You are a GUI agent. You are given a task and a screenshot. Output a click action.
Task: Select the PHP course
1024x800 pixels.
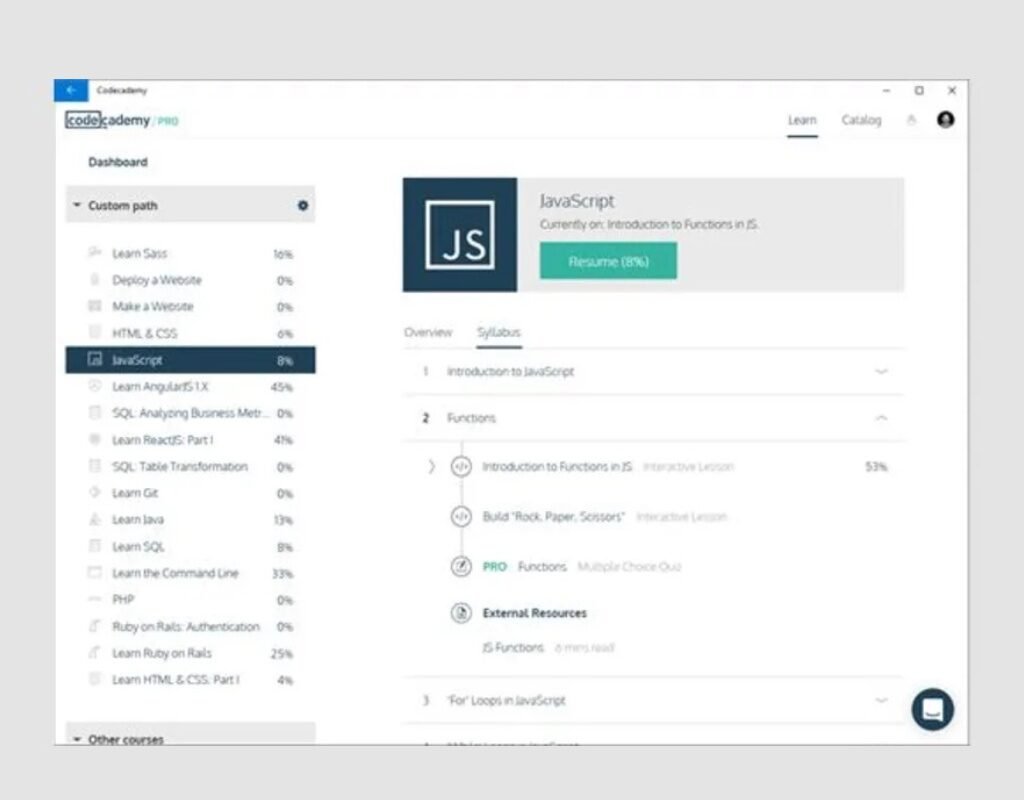pyautogui.click(x=190, y=600)
